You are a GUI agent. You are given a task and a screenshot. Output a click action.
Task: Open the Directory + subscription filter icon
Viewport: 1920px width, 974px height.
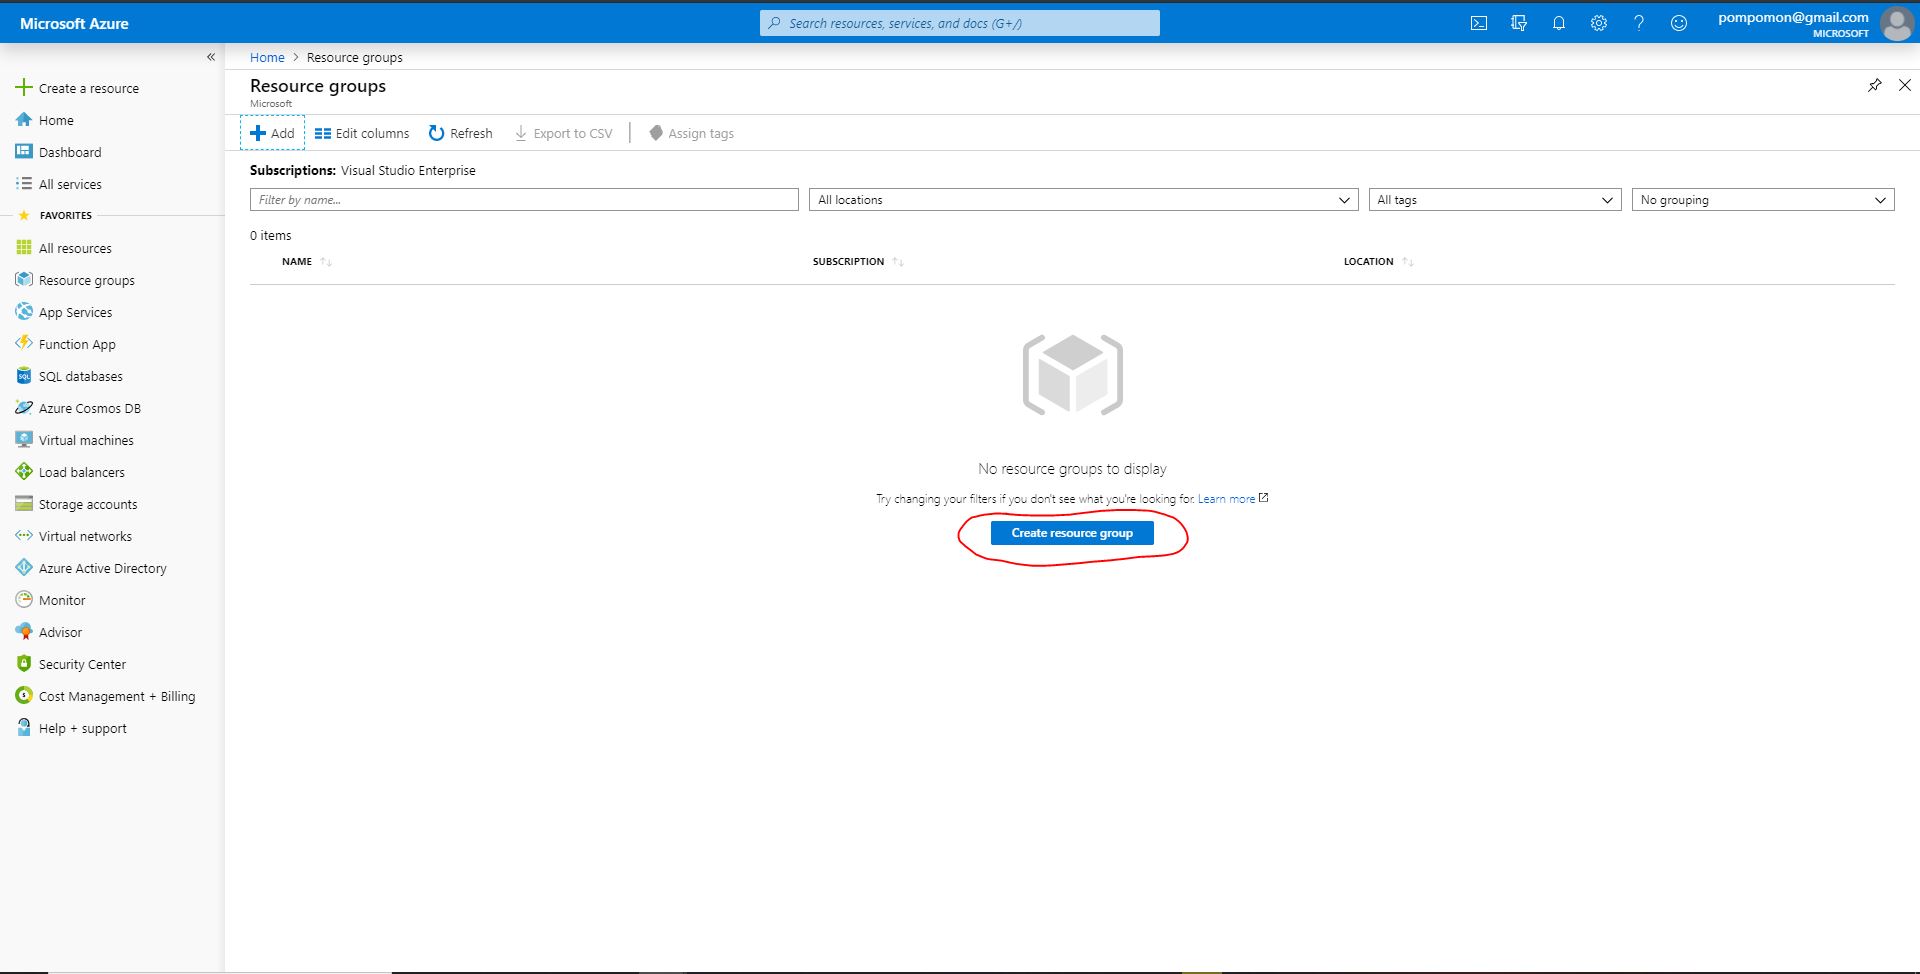pyautogui.click(x=1519, y=23)
